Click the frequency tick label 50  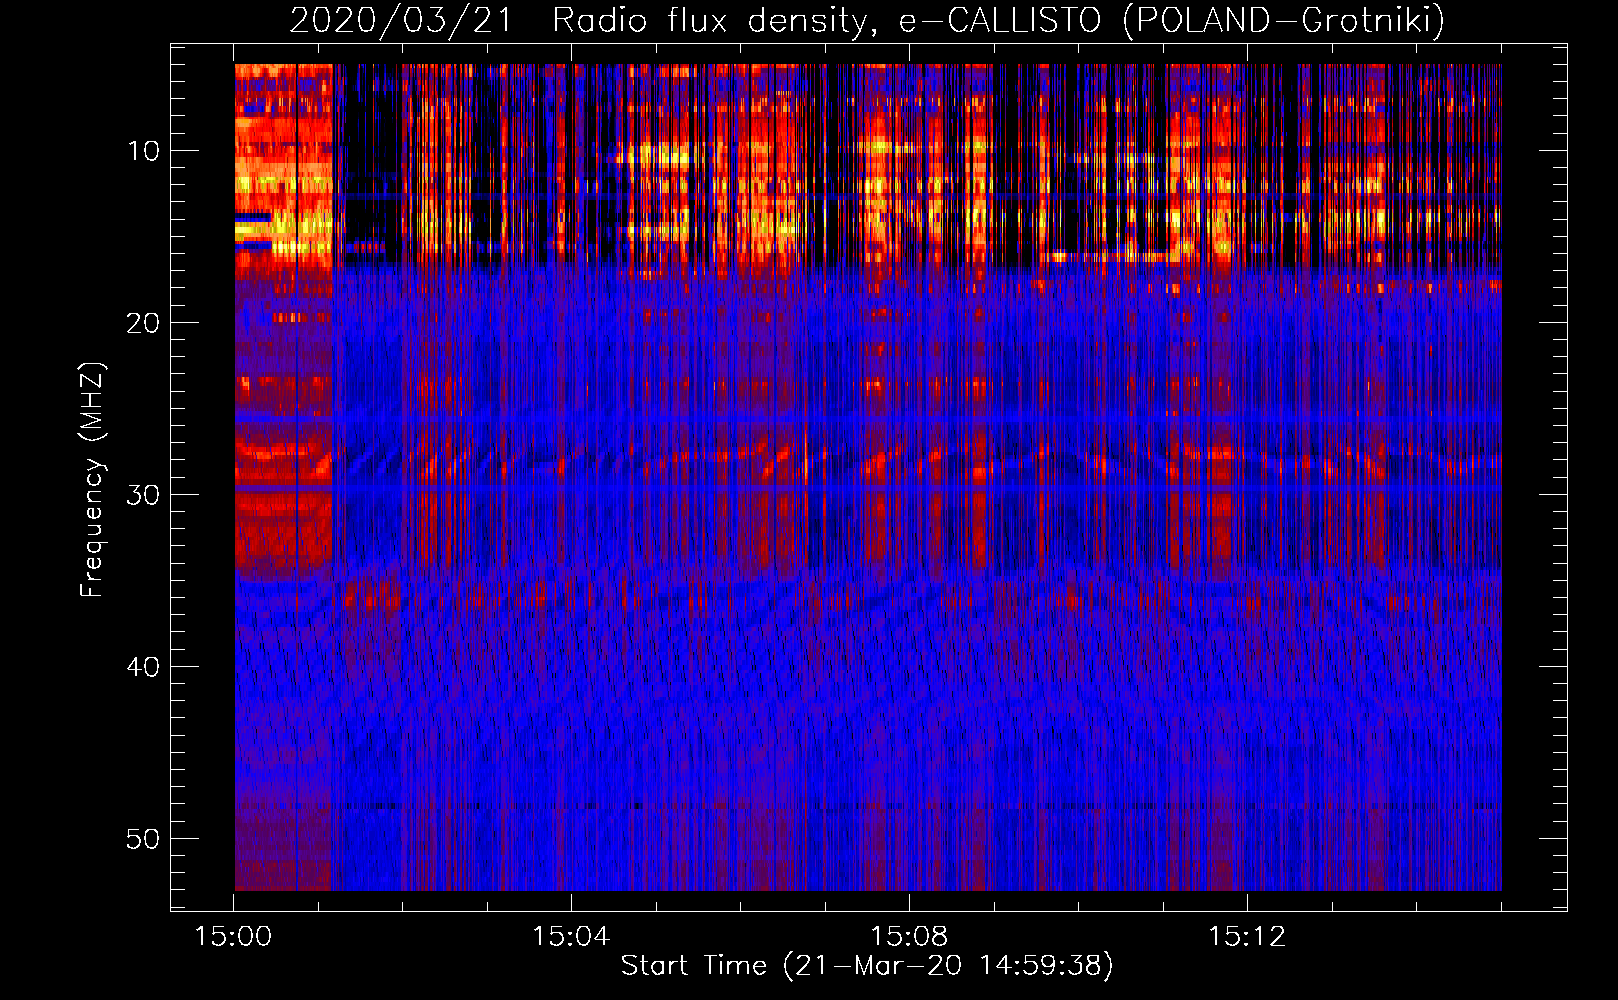point(144,839)
